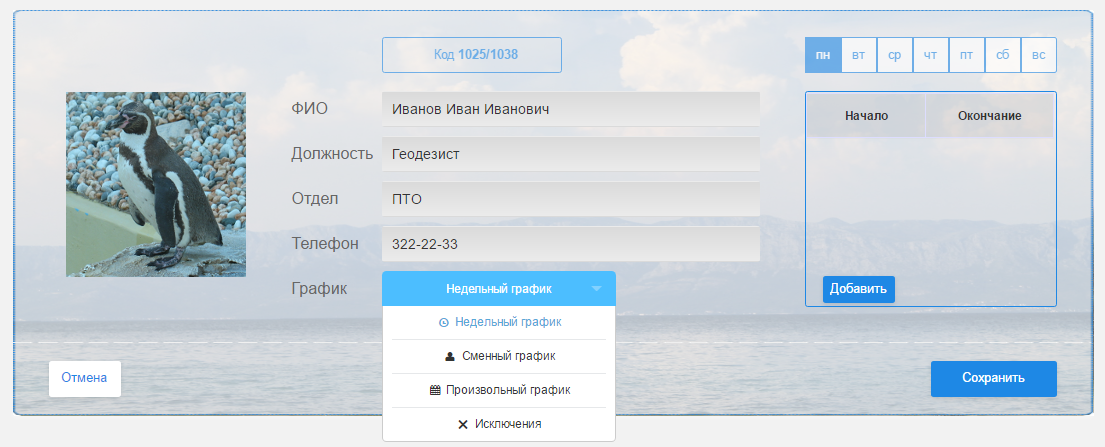Choose Недельный график in dropdown list
Screen dimensions: 1105x447
tap(499, 322)
